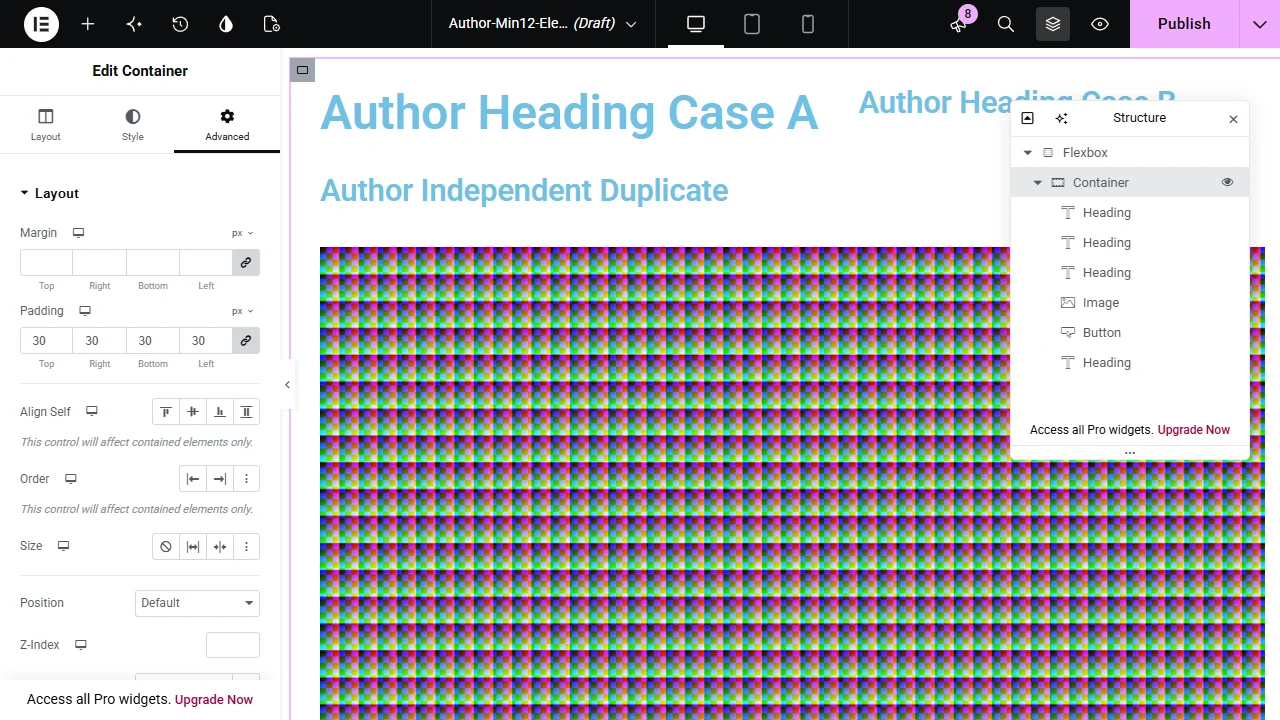Open Margin responsive device icon
The width and height of the screenshot is (1280, 720).
[x=78, y=233]
